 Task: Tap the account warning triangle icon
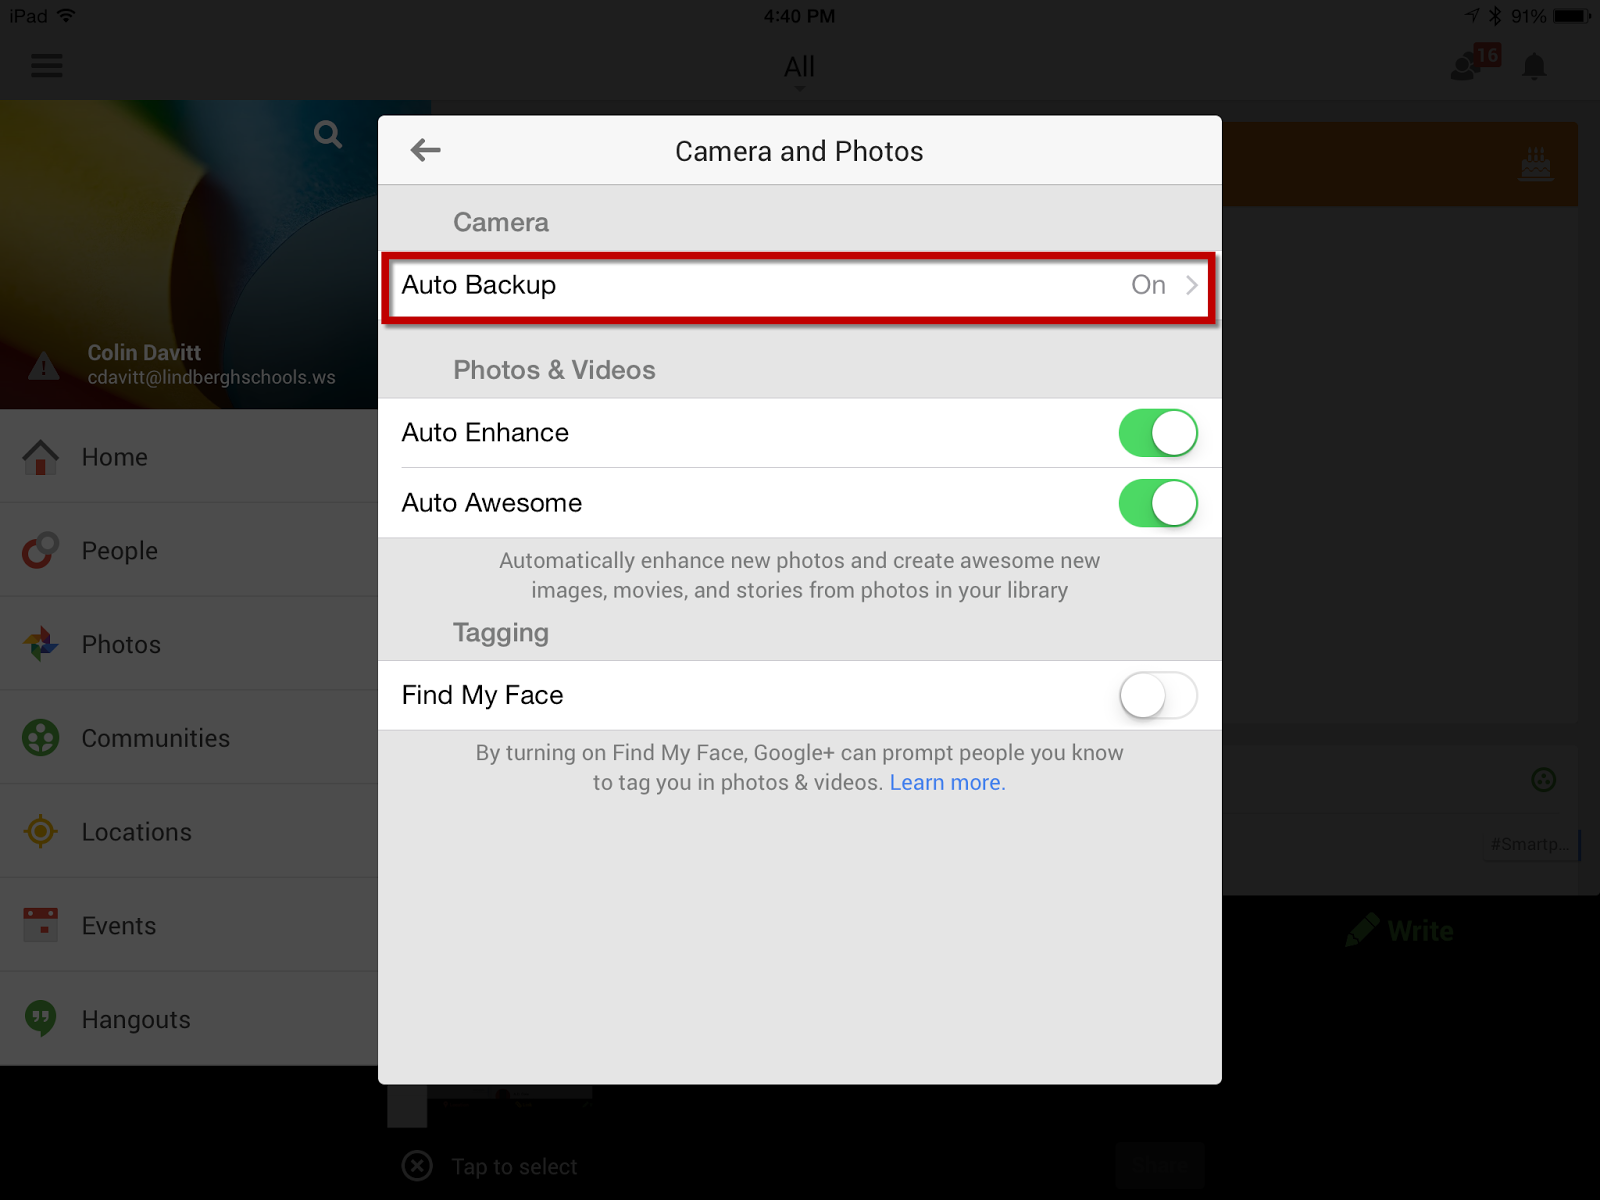(x=44, y=366)
